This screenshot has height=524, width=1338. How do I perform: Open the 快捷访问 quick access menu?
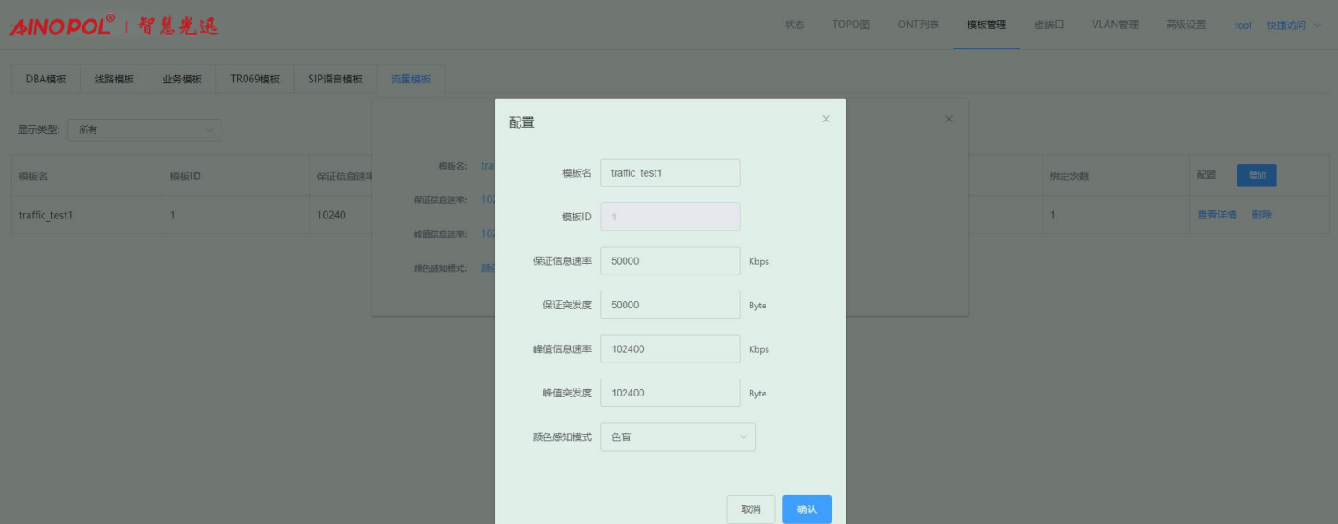[1286, 25]
